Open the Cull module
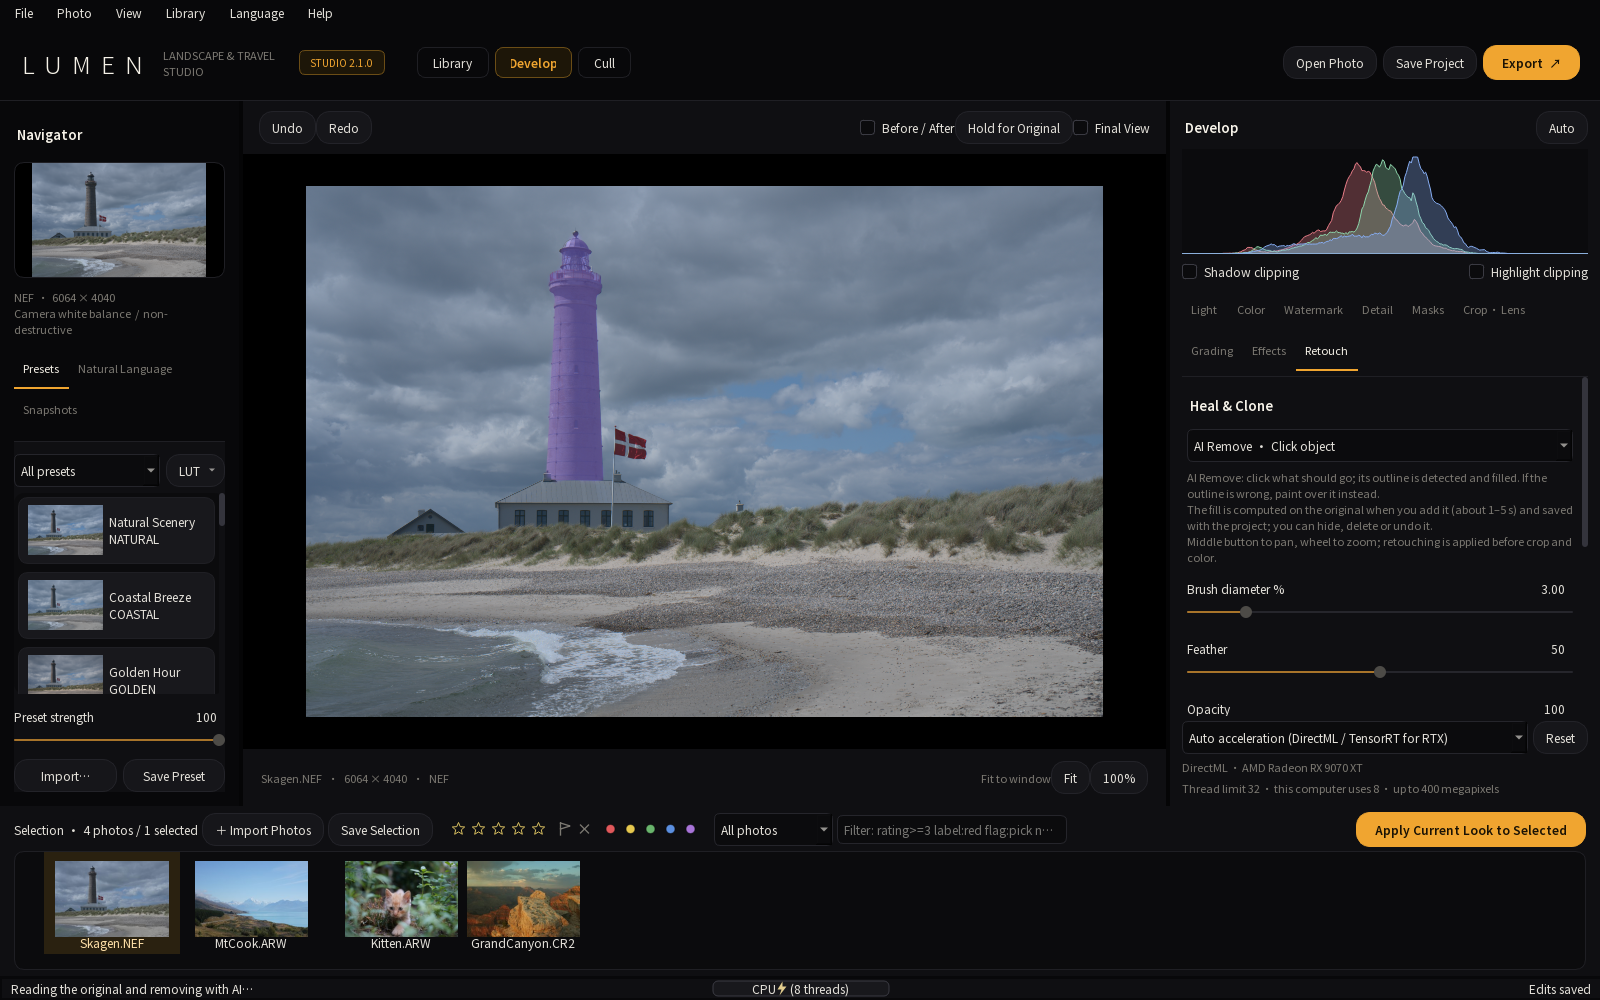 pyautogui.click(x=604, y=63)
